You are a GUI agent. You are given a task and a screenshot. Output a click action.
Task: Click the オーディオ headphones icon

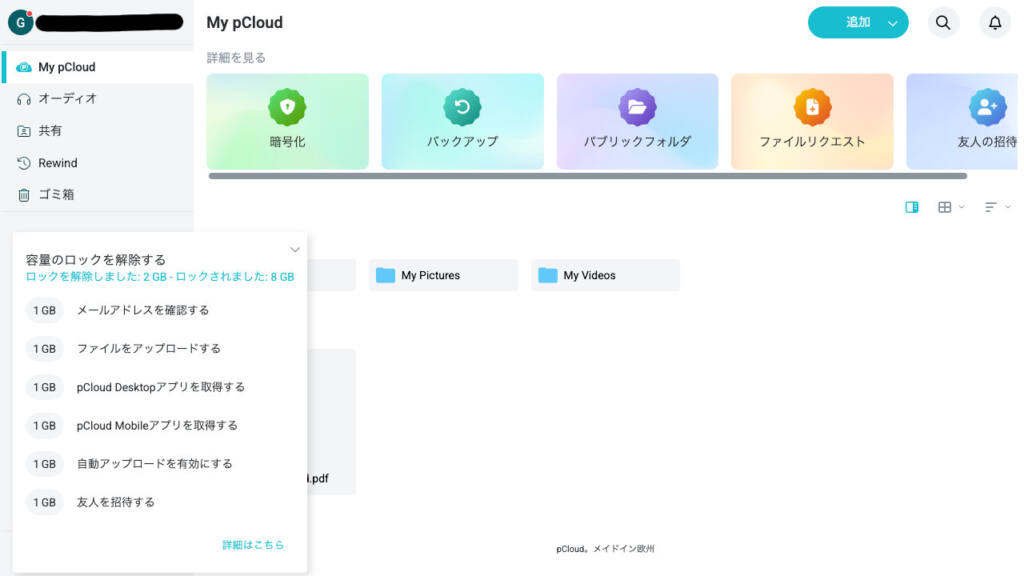24,99
